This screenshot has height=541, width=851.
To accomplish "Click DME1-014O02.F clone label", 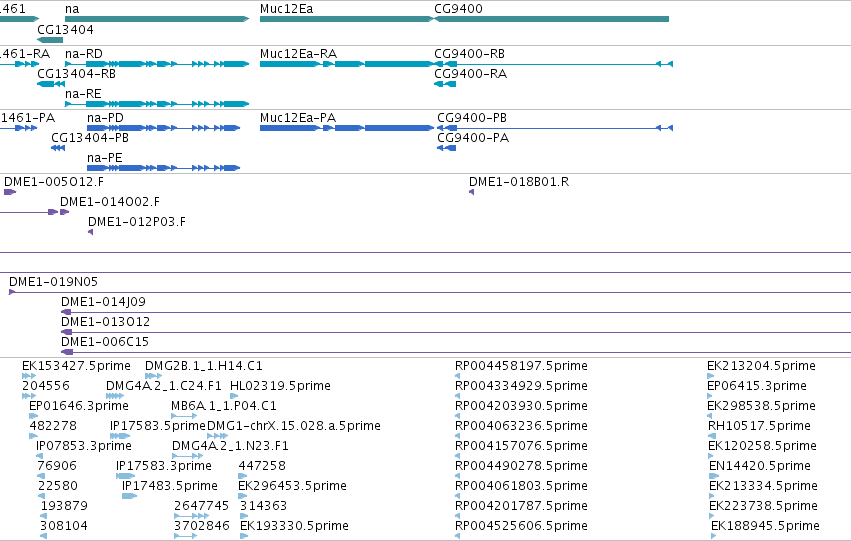I will [x=110, y=202].
